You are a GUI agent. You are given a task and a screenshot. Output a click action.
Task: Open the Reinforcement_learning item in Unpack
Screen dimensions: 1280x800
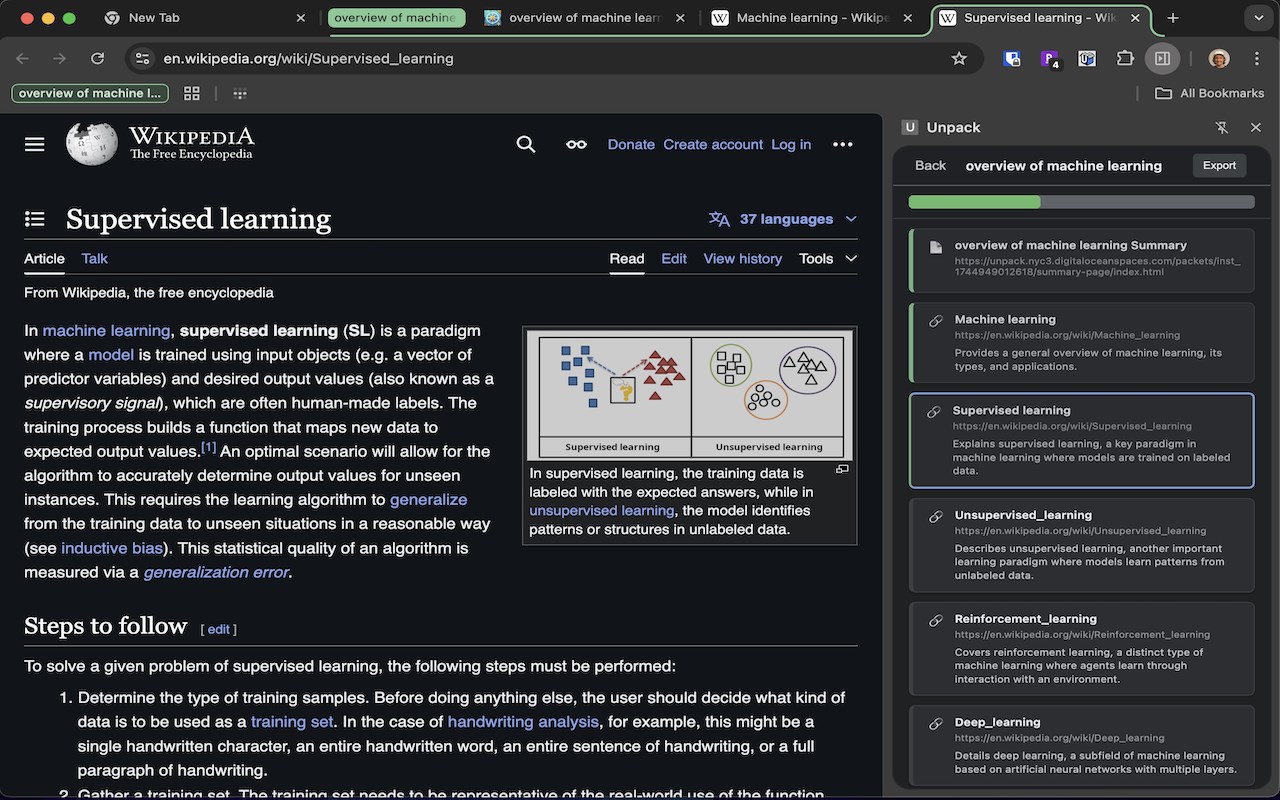(1081, 648)
